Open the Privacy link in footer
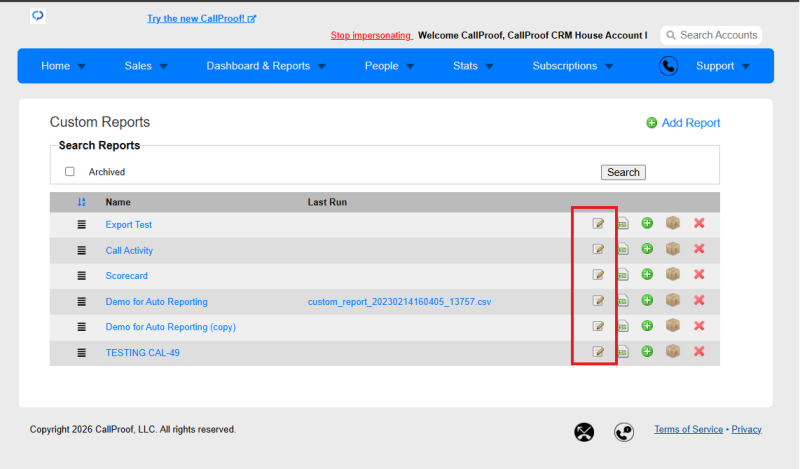 [746, 429]
